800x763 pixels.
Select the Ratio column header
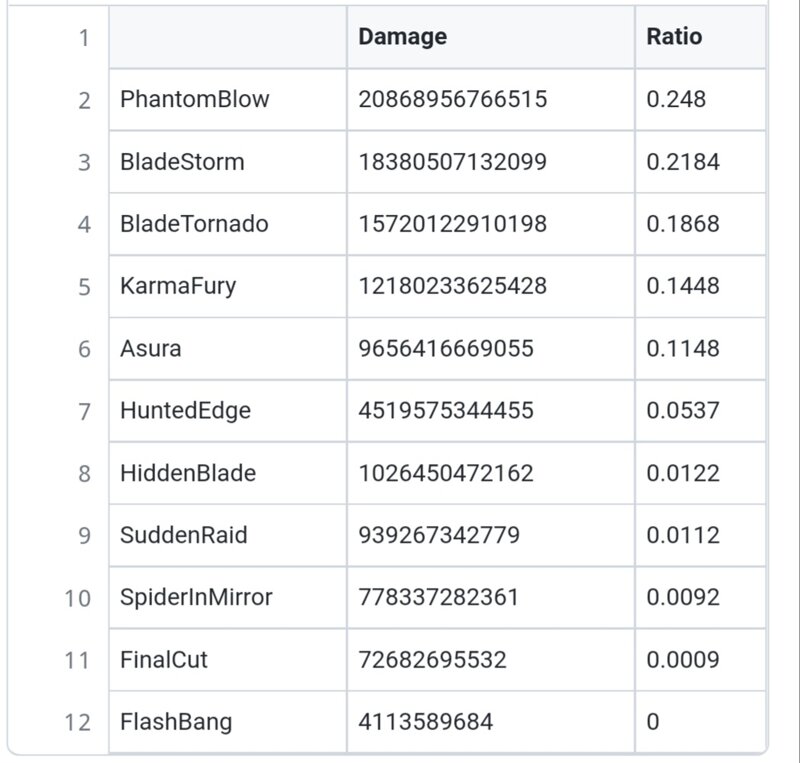(x=701, y=37)
